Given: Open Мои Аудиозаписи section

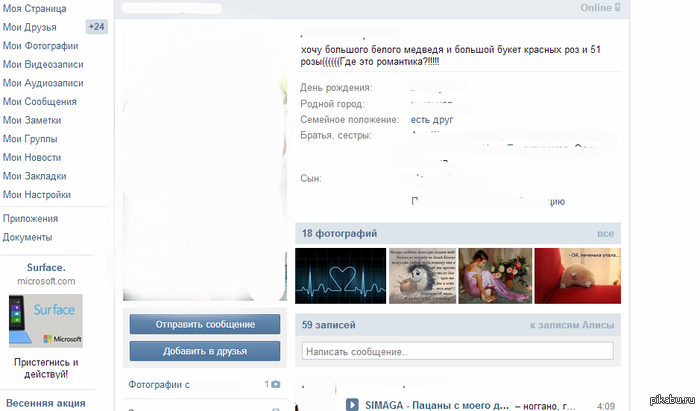Looking at the screenshot, I should [43, 83].
